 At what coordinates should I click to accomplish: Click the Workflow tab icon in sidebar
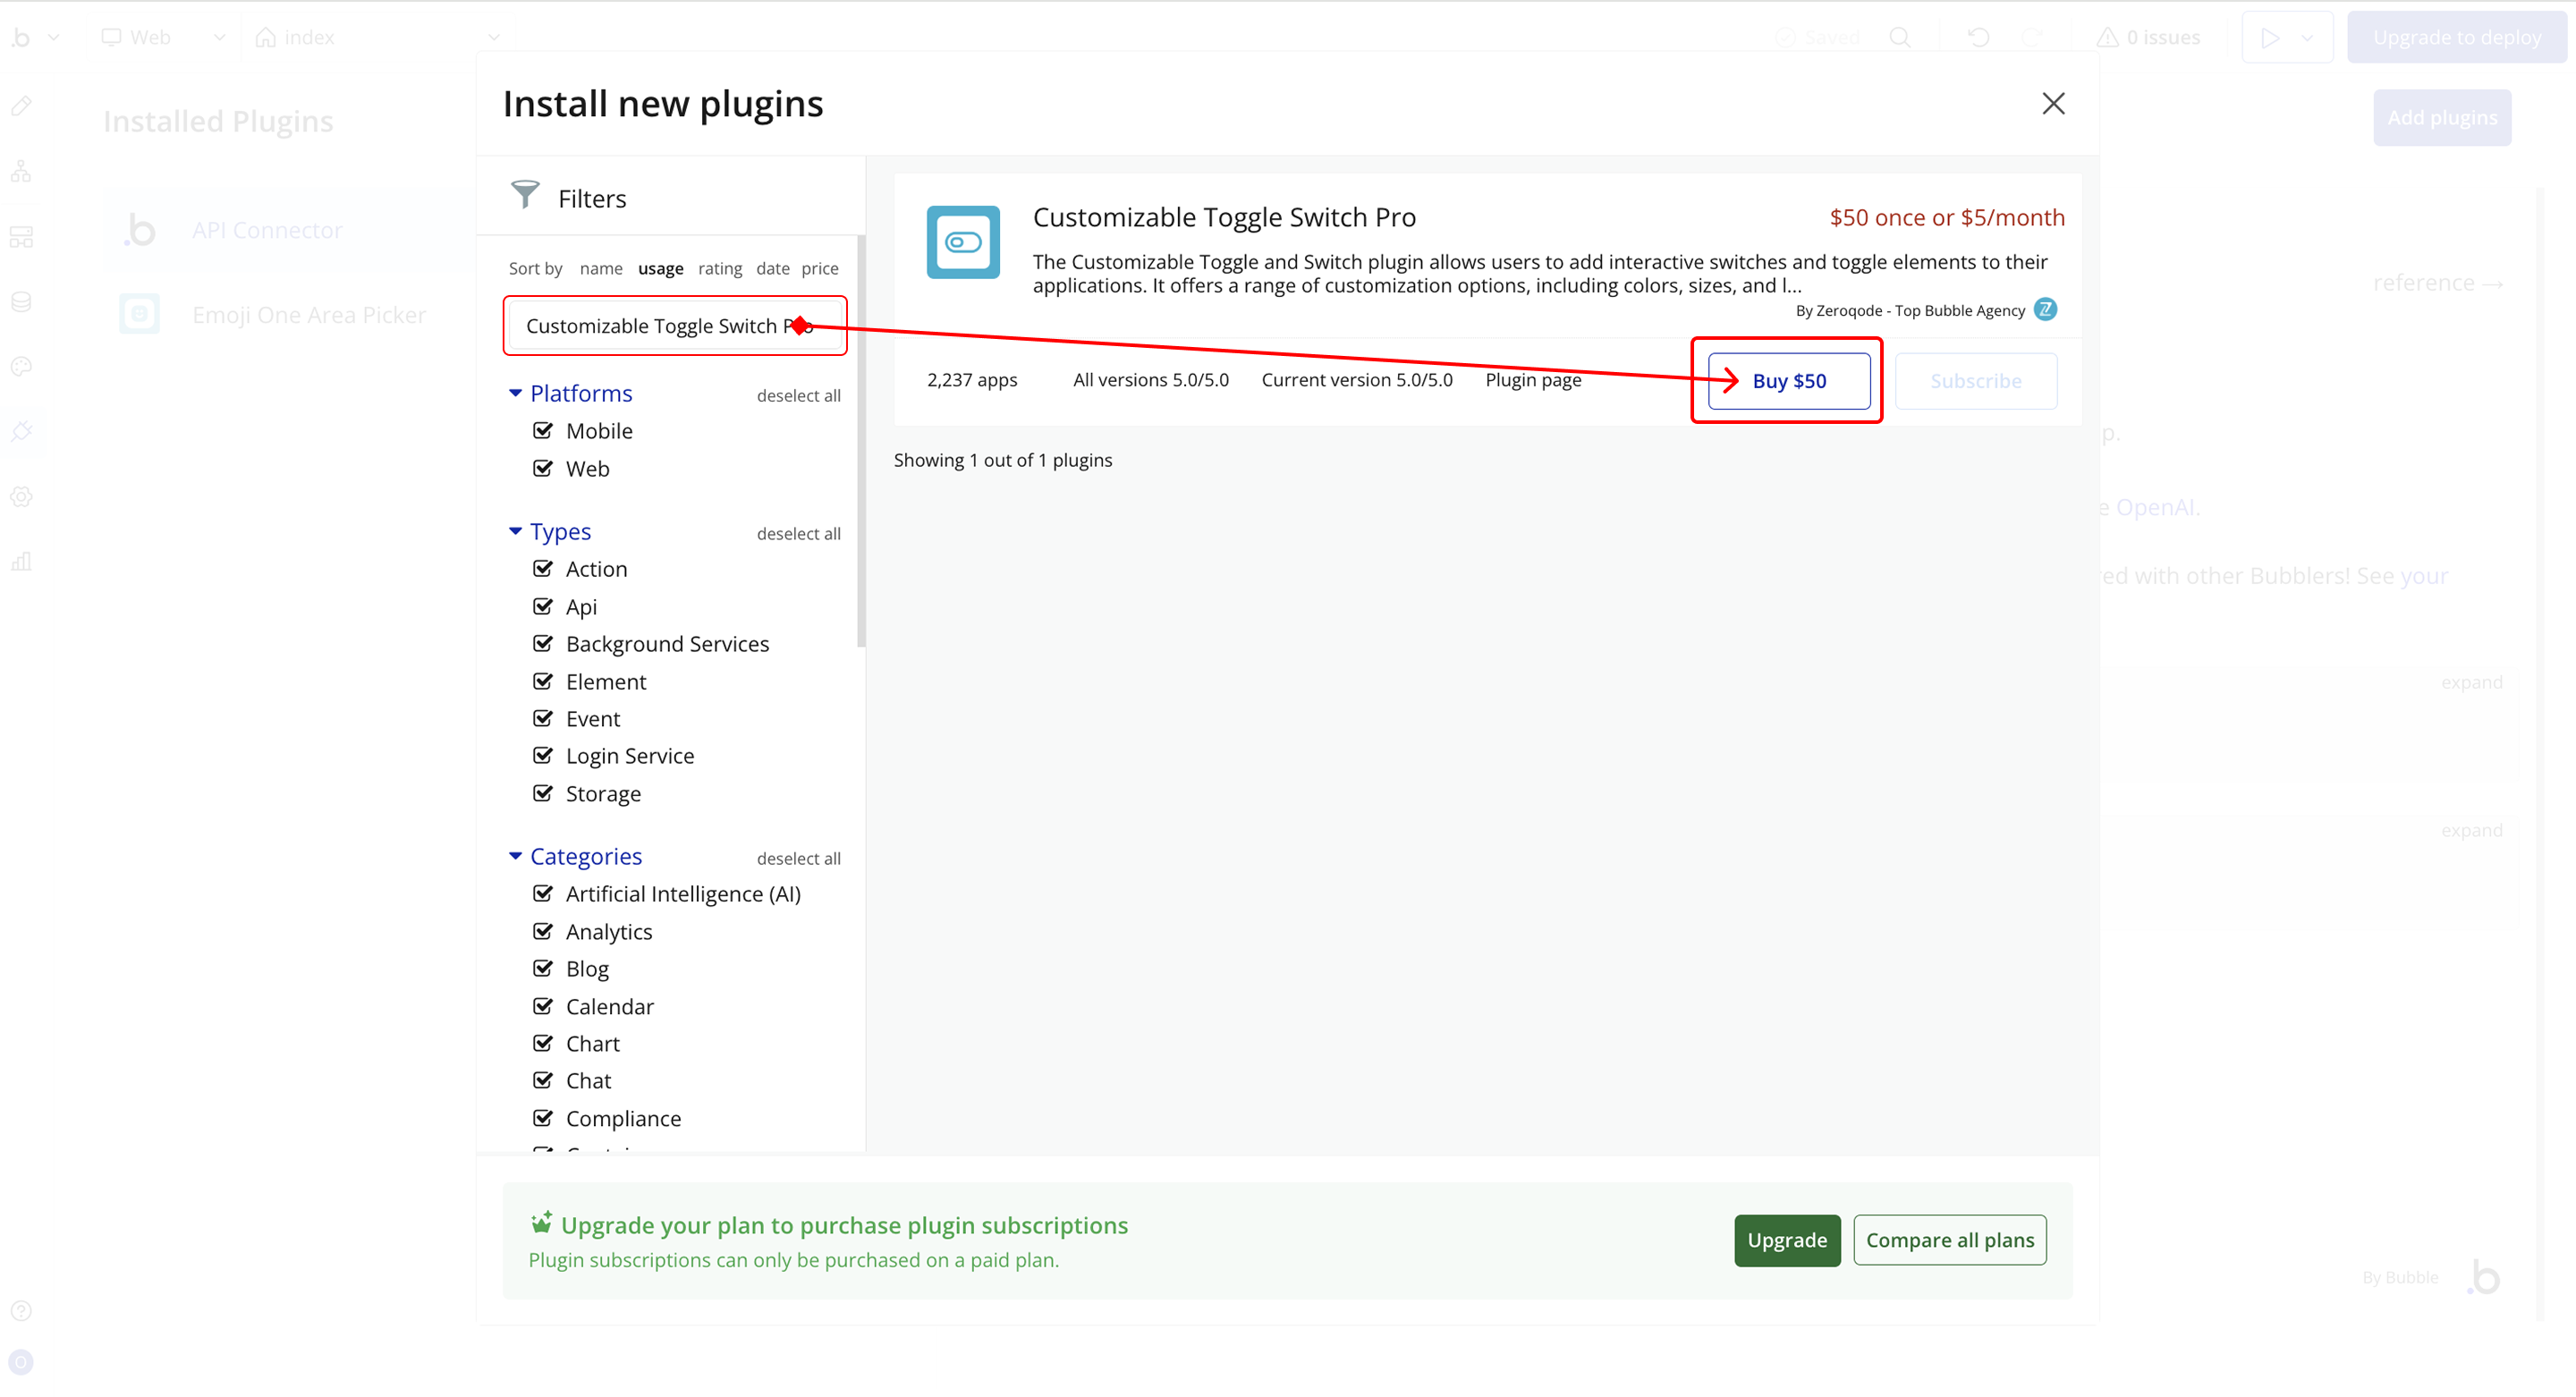(21, 172)
